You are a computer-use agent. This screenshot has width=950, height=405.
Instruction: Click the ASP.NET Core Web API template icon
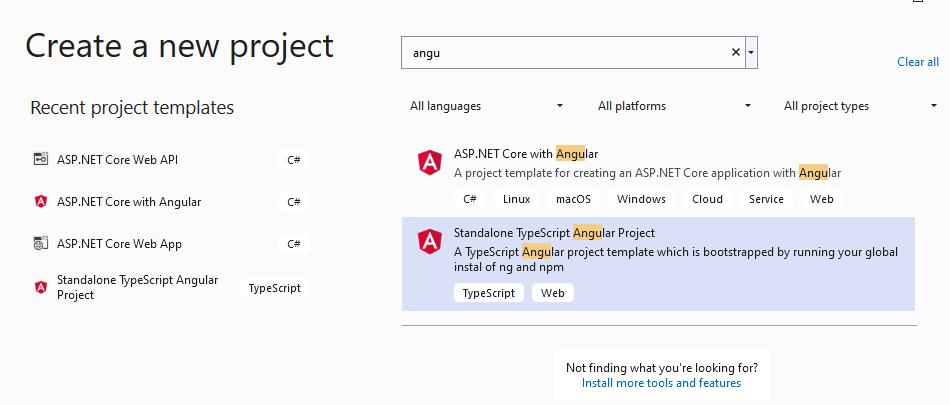click(41, 159)
